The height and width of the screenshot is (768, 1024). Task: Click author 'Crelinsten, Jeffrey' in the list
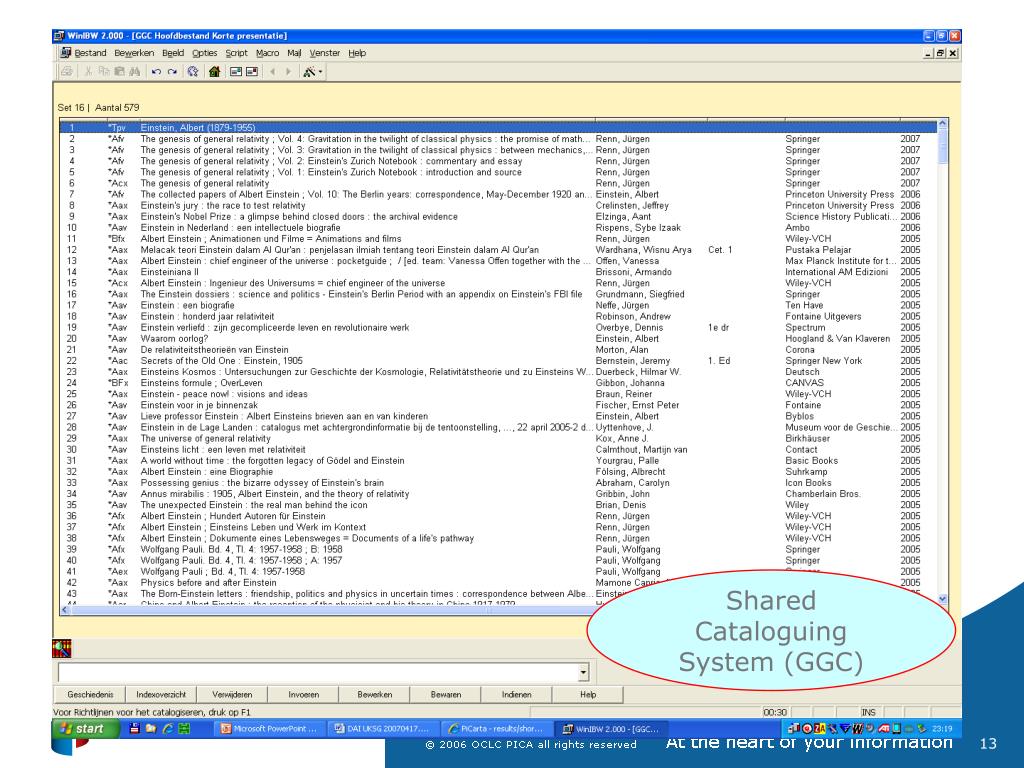point(632,205)
